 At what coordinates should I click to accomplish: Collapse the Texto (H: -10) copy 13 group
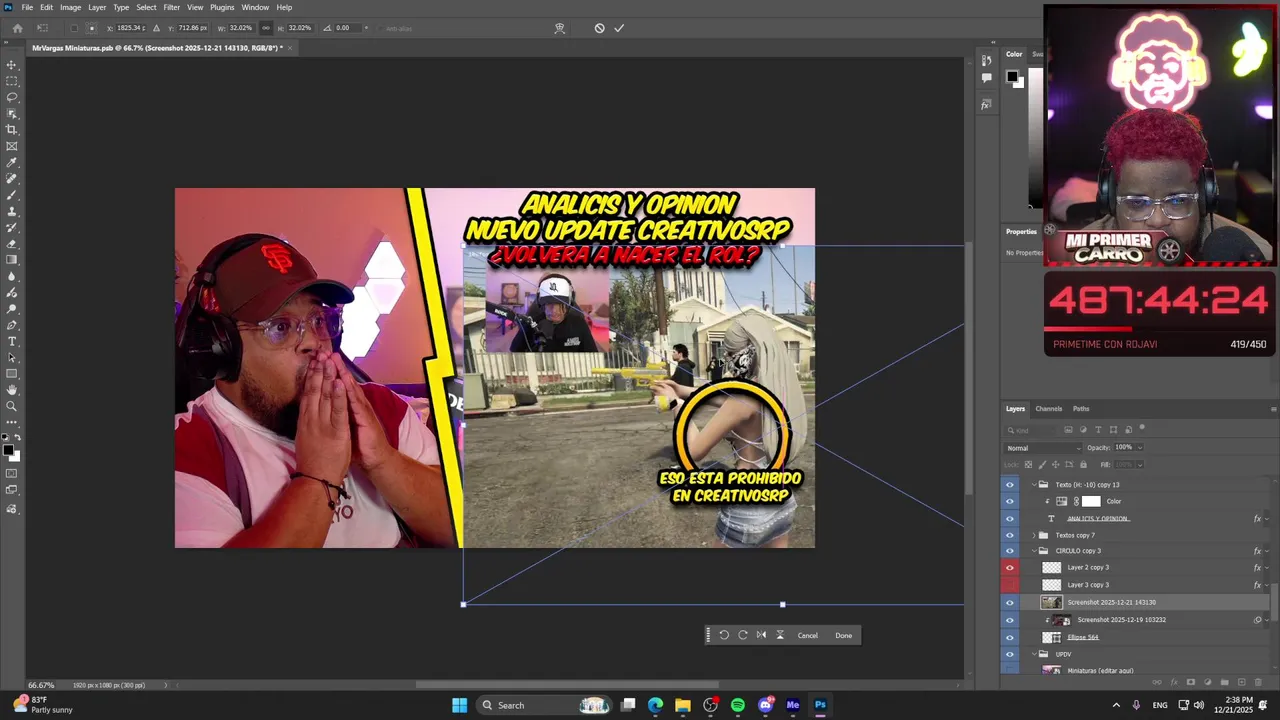pyautogui.click(x=1034, y=485)
